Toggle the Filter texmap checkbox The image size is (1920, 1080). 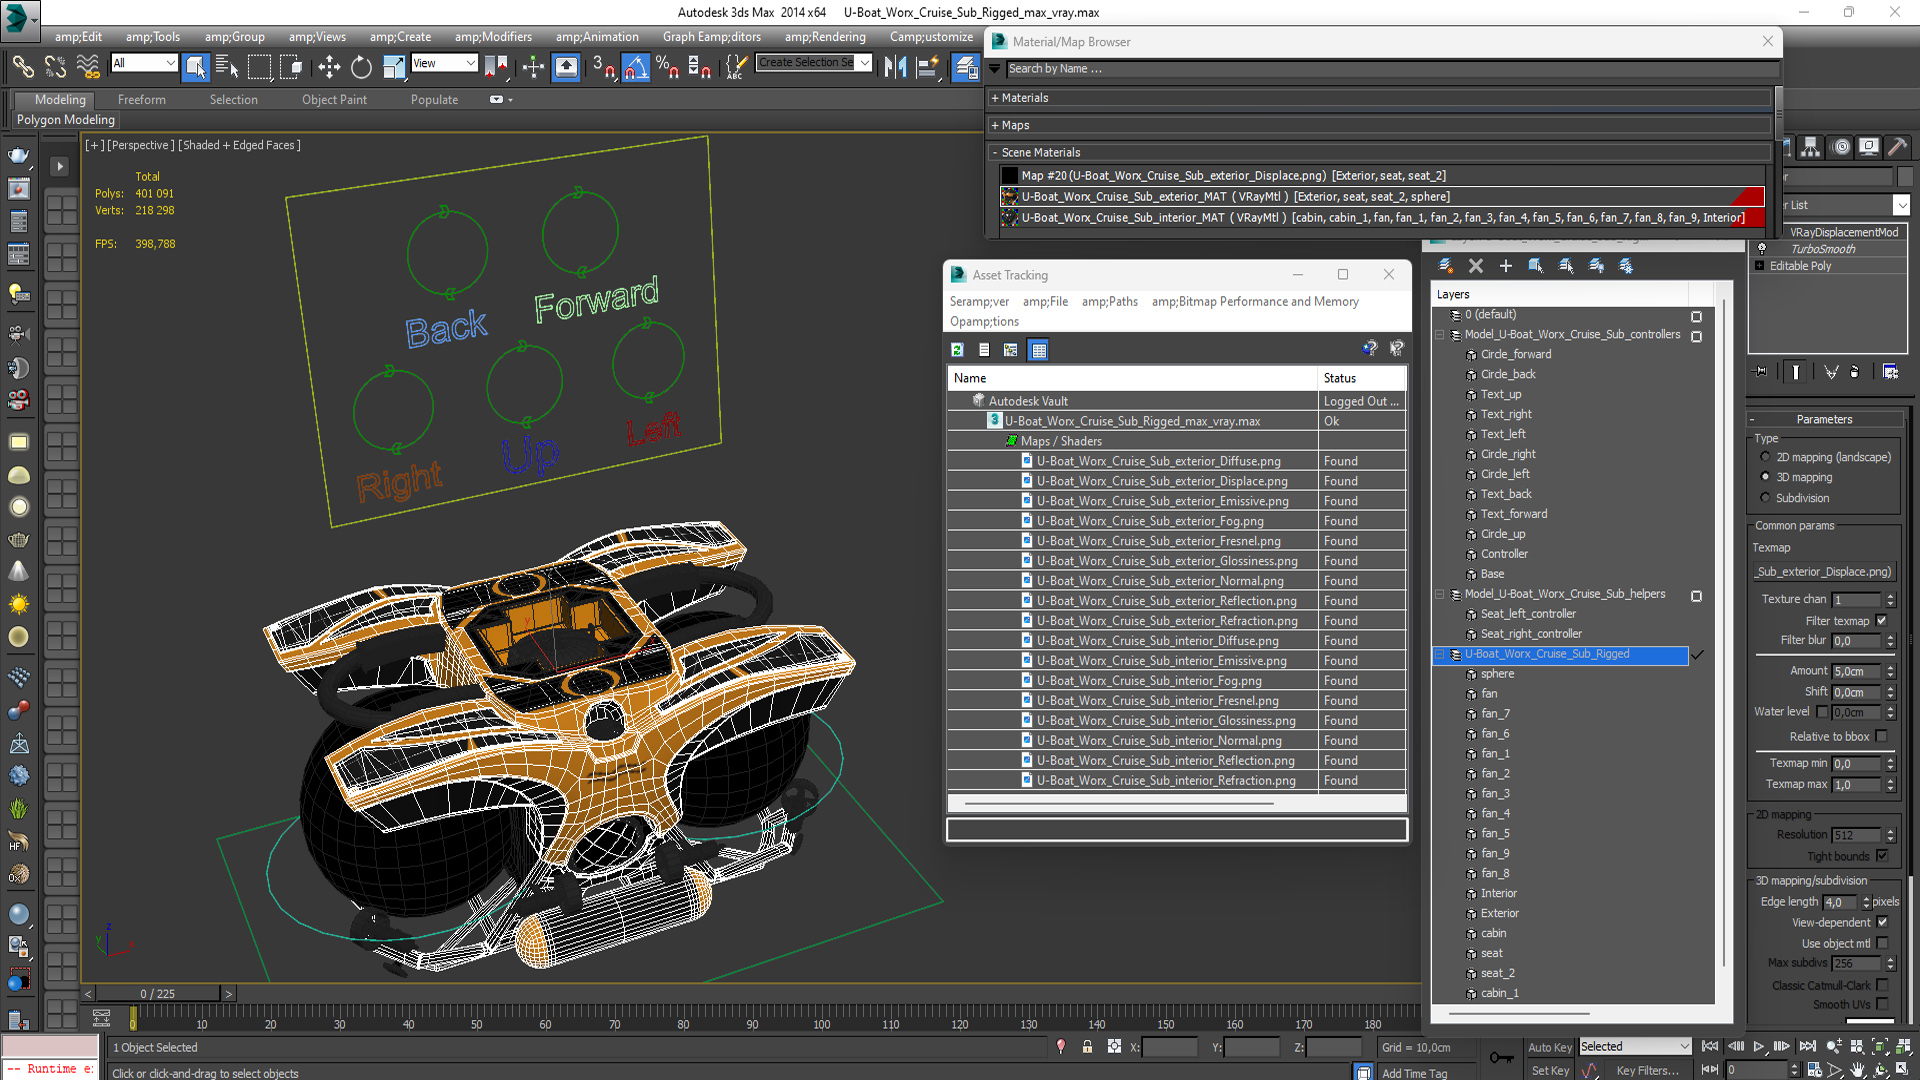point(1882,621)
